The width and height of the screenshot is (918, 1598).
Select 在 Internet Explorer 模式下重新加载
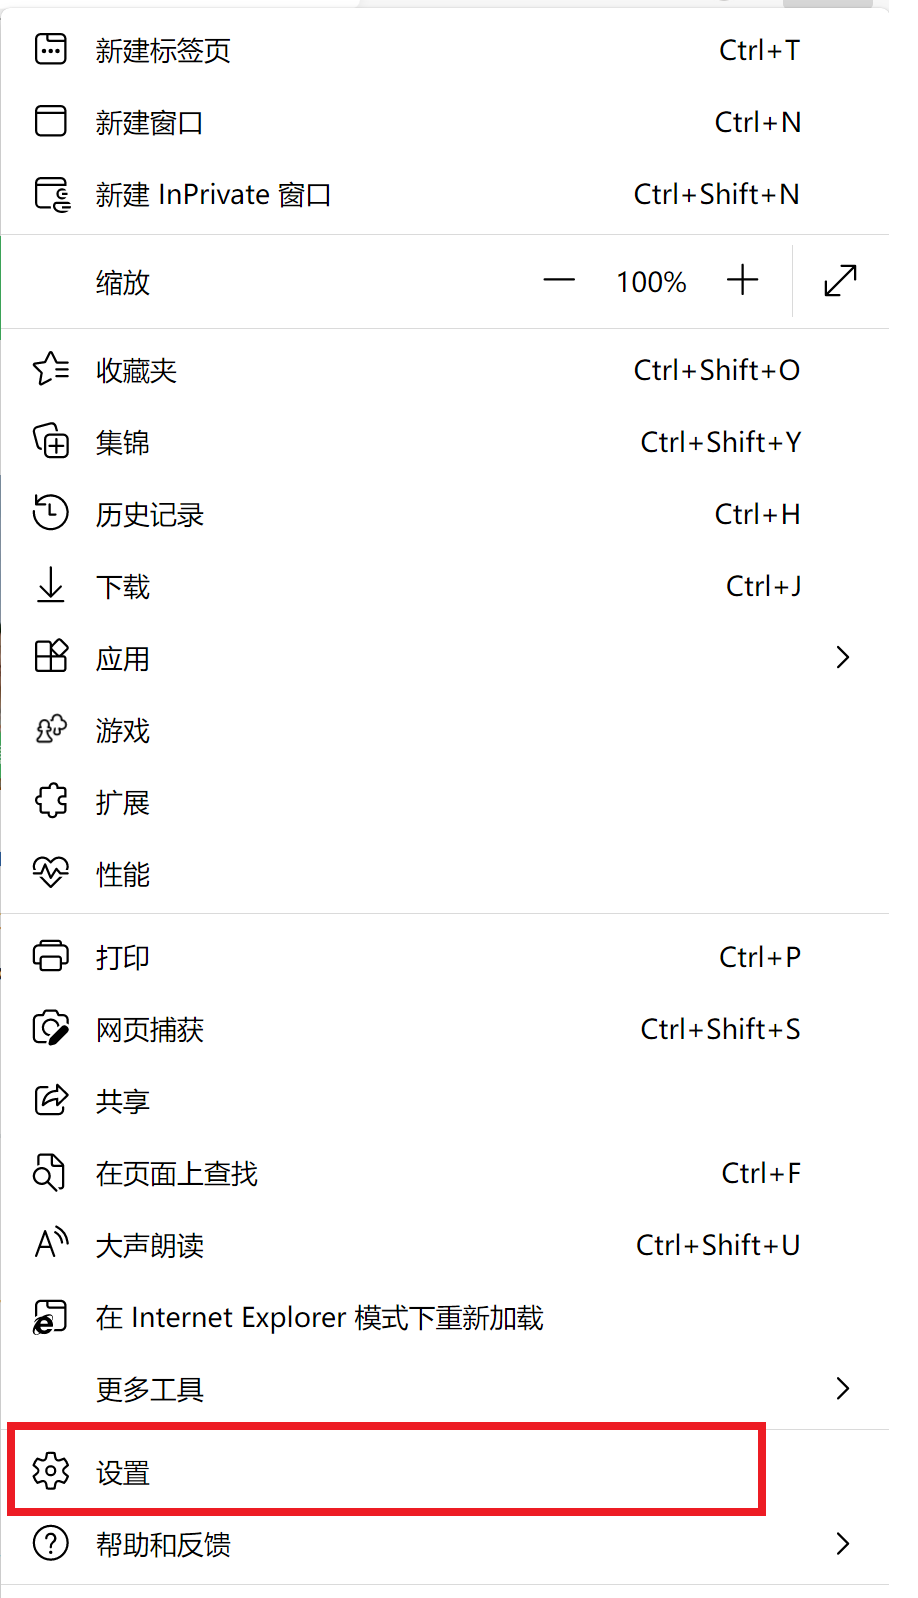click(x=318, y=1317)
